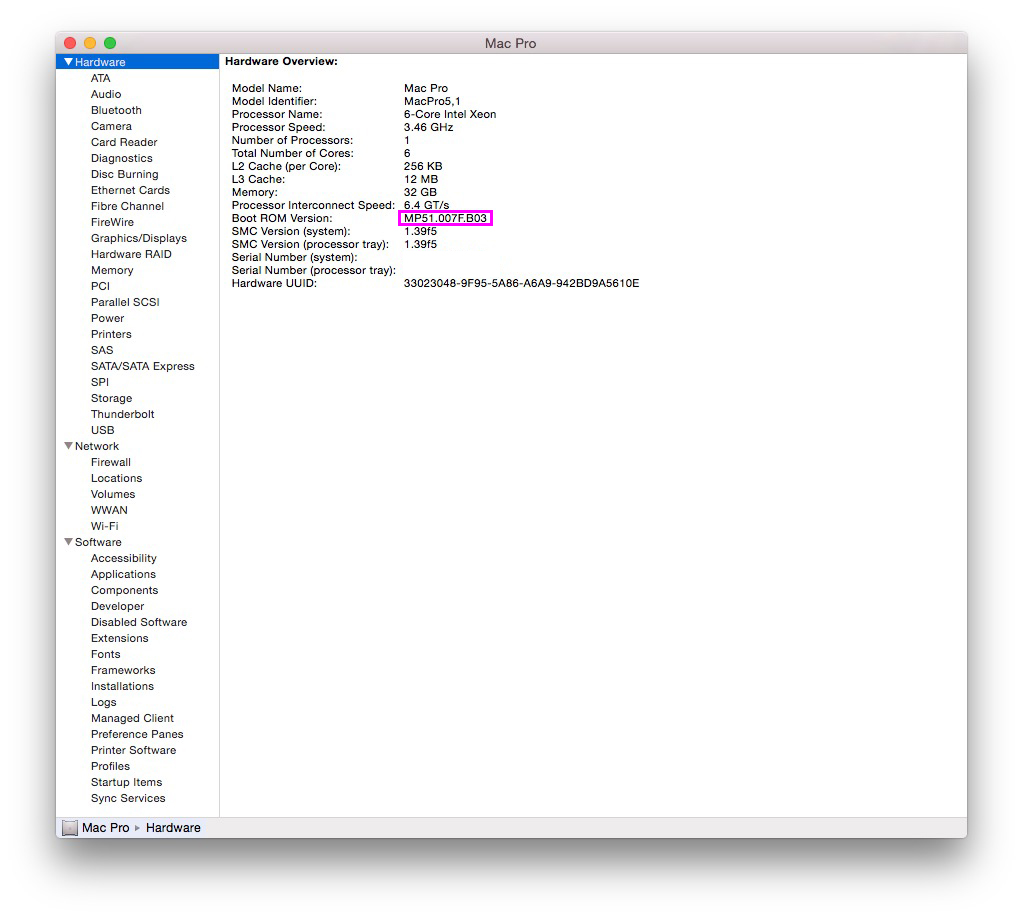Open Frameworks under Software
Image resolution: width=1023 pixels, height=918 pixels.
pos(123,669)
